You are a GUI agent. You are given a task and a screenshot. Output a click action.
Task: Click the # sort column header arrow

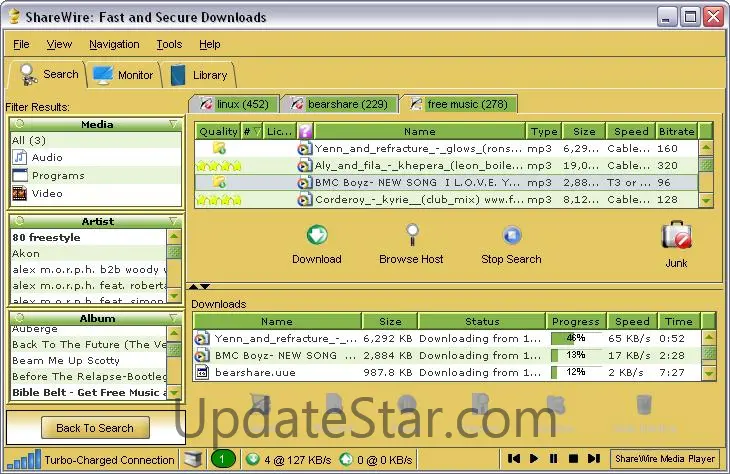(257, 132)
